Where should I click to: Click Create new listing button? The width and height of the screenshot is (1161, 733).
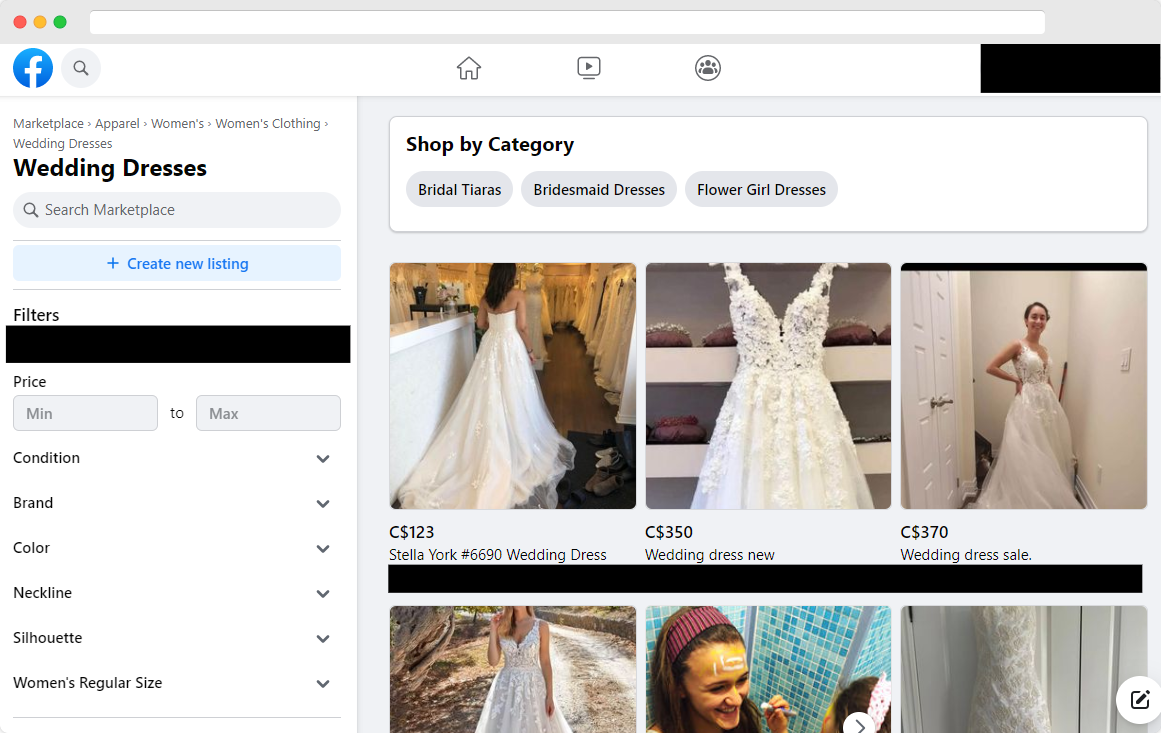coord(177,264)
